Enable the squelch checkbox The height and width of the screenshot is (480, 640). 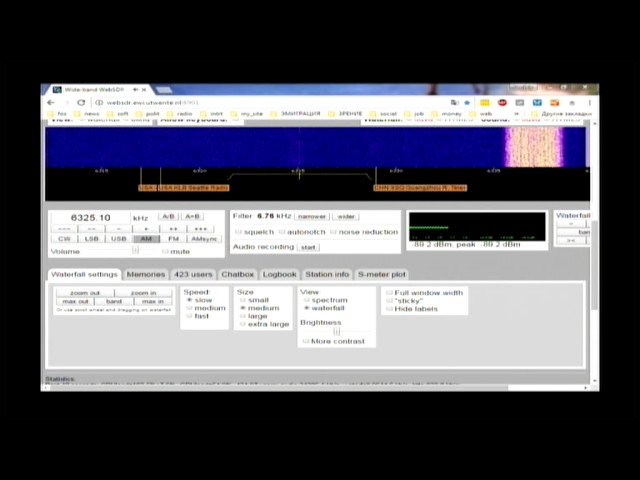pos(238,232)
